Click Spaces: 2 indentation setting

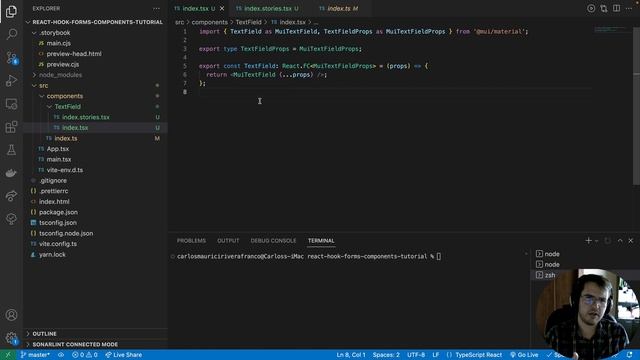point(386,355)
